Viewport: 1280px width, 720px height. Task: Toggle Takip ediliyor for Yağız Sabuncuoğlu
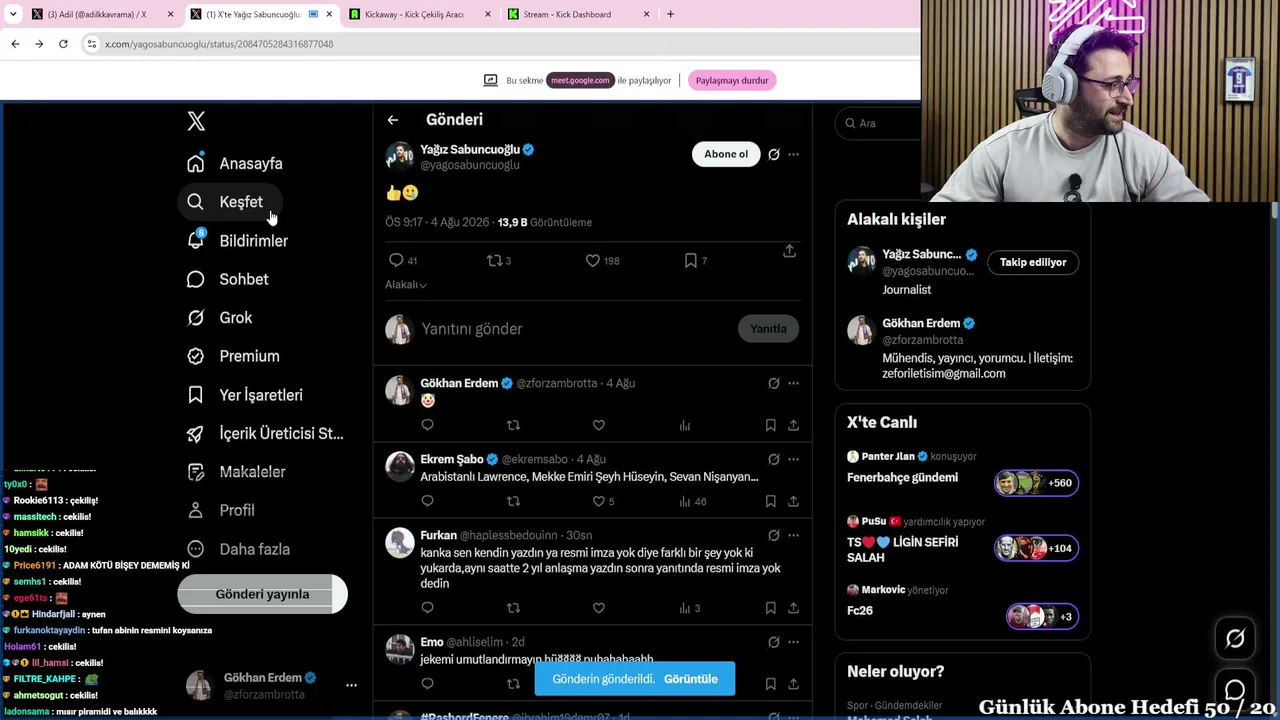point(1033,262)
